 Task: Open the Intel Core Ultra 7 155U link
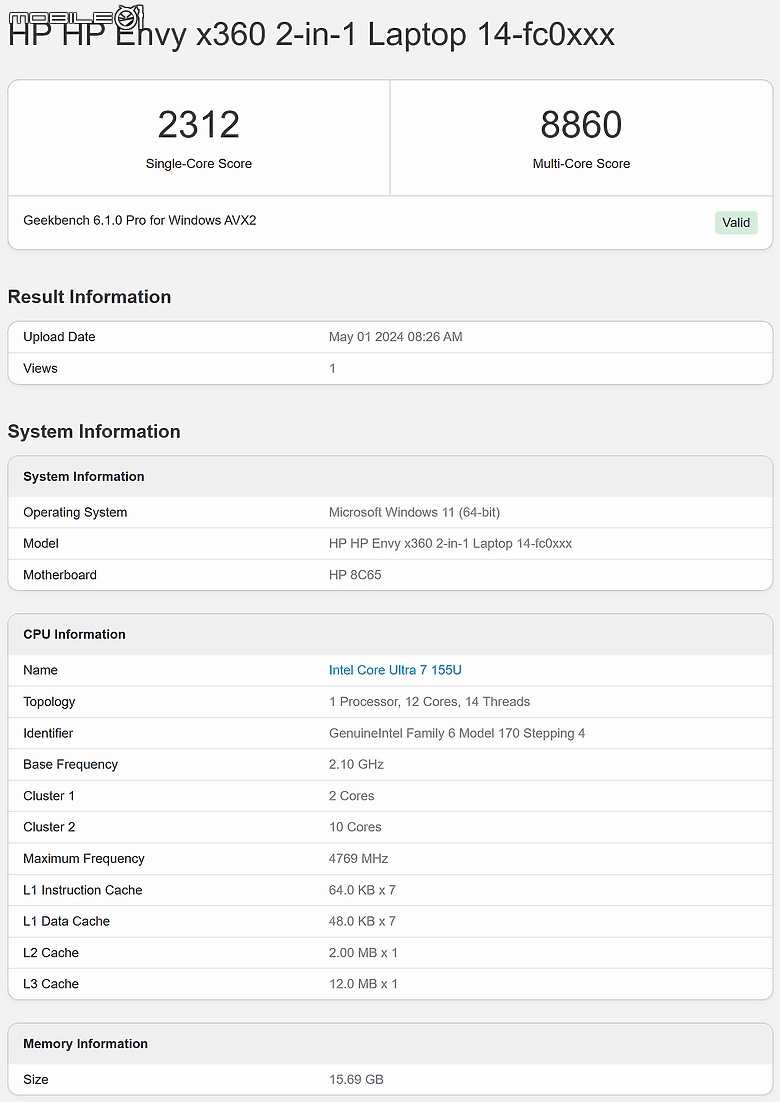tap(395, 670)
